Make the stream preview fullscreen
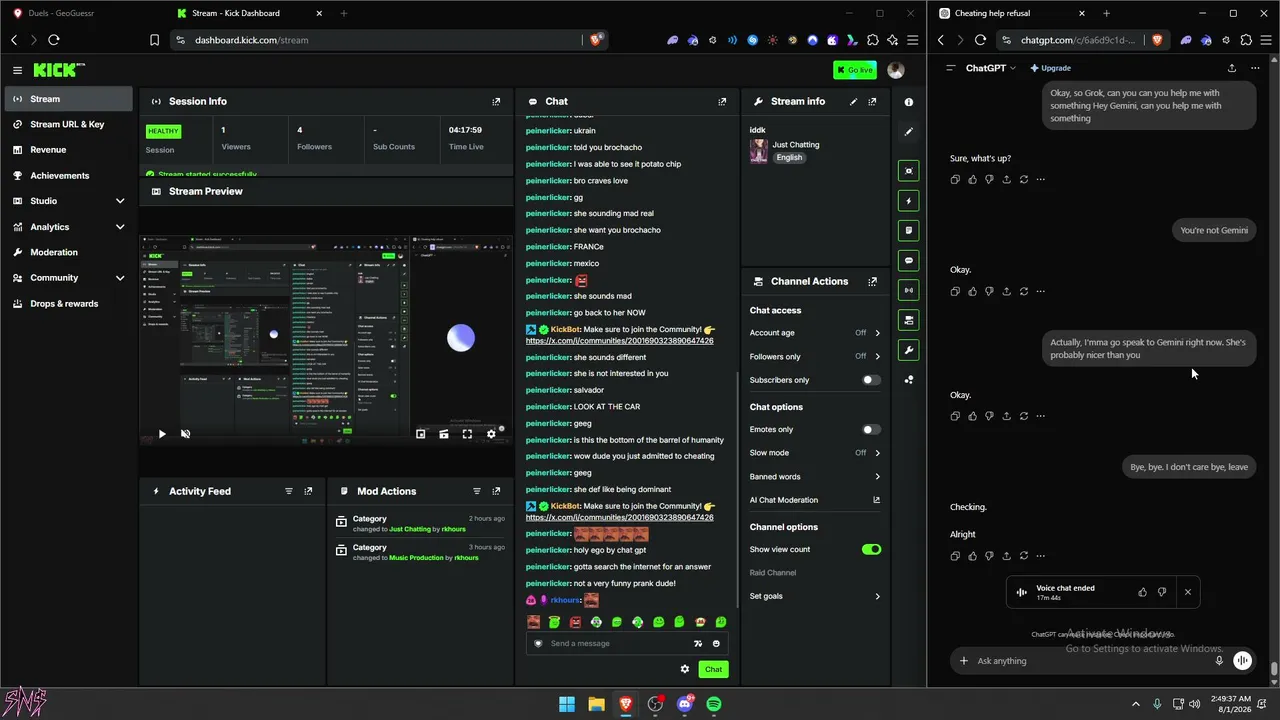Screen dimensions: 1280x720 pyautogui.click(x=467, y=434)
